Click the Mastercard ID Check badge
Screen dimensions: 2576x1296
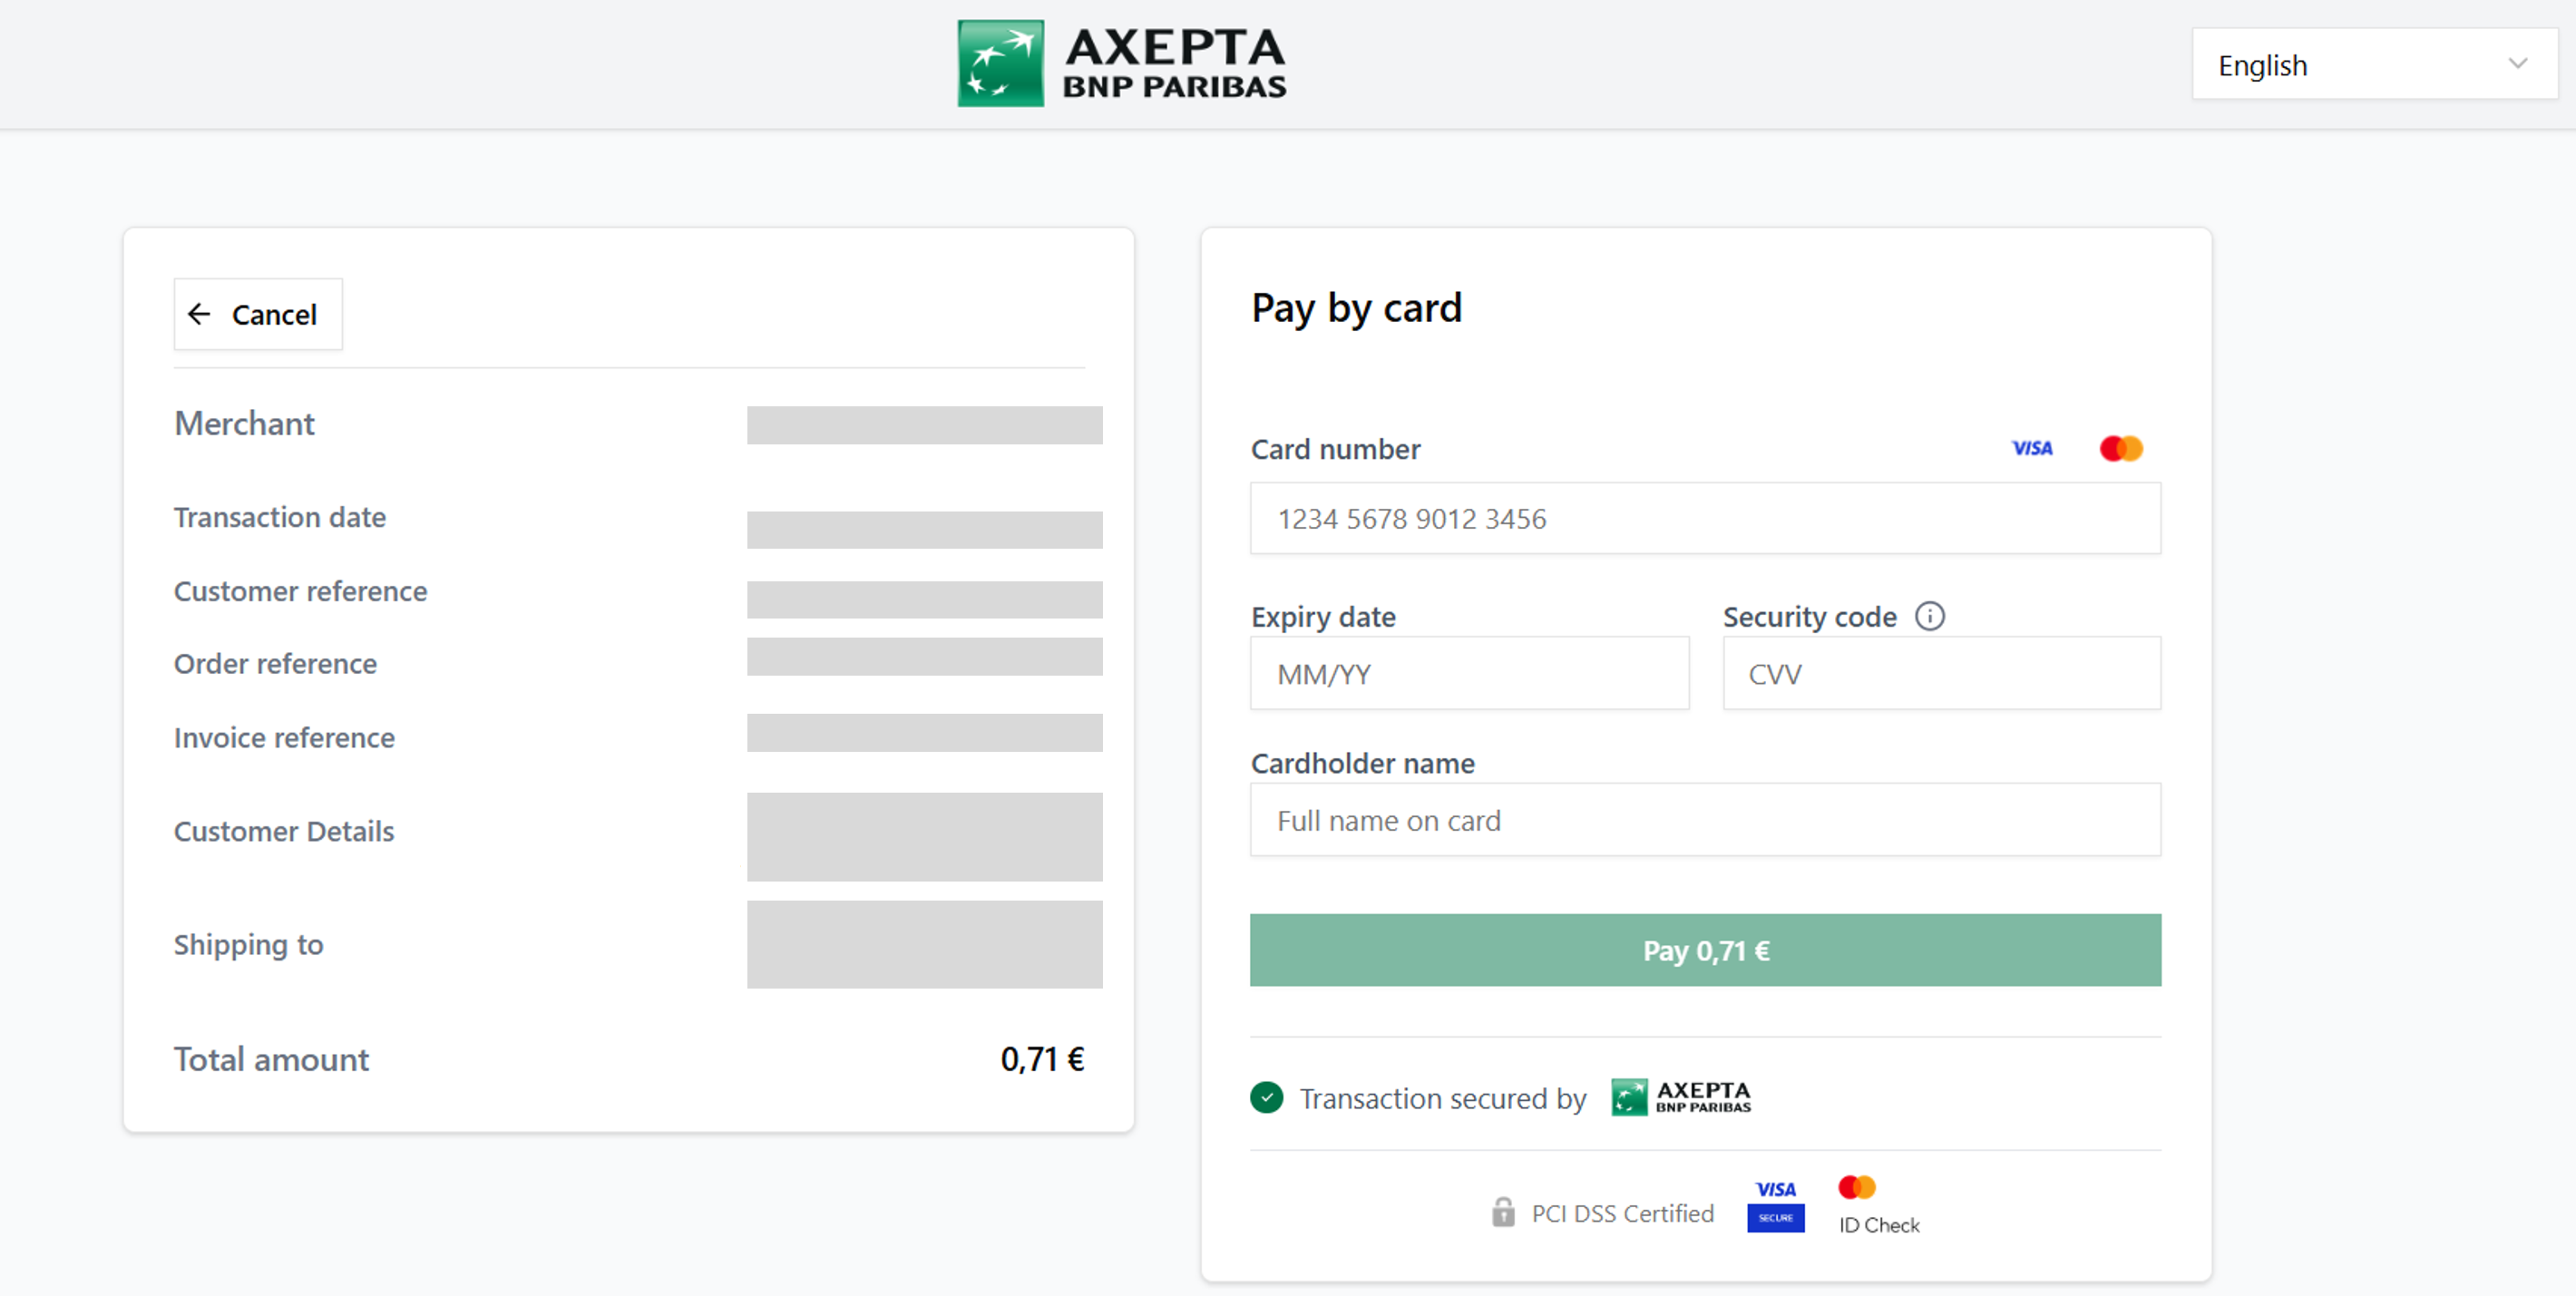(x=1877, y=1205)
